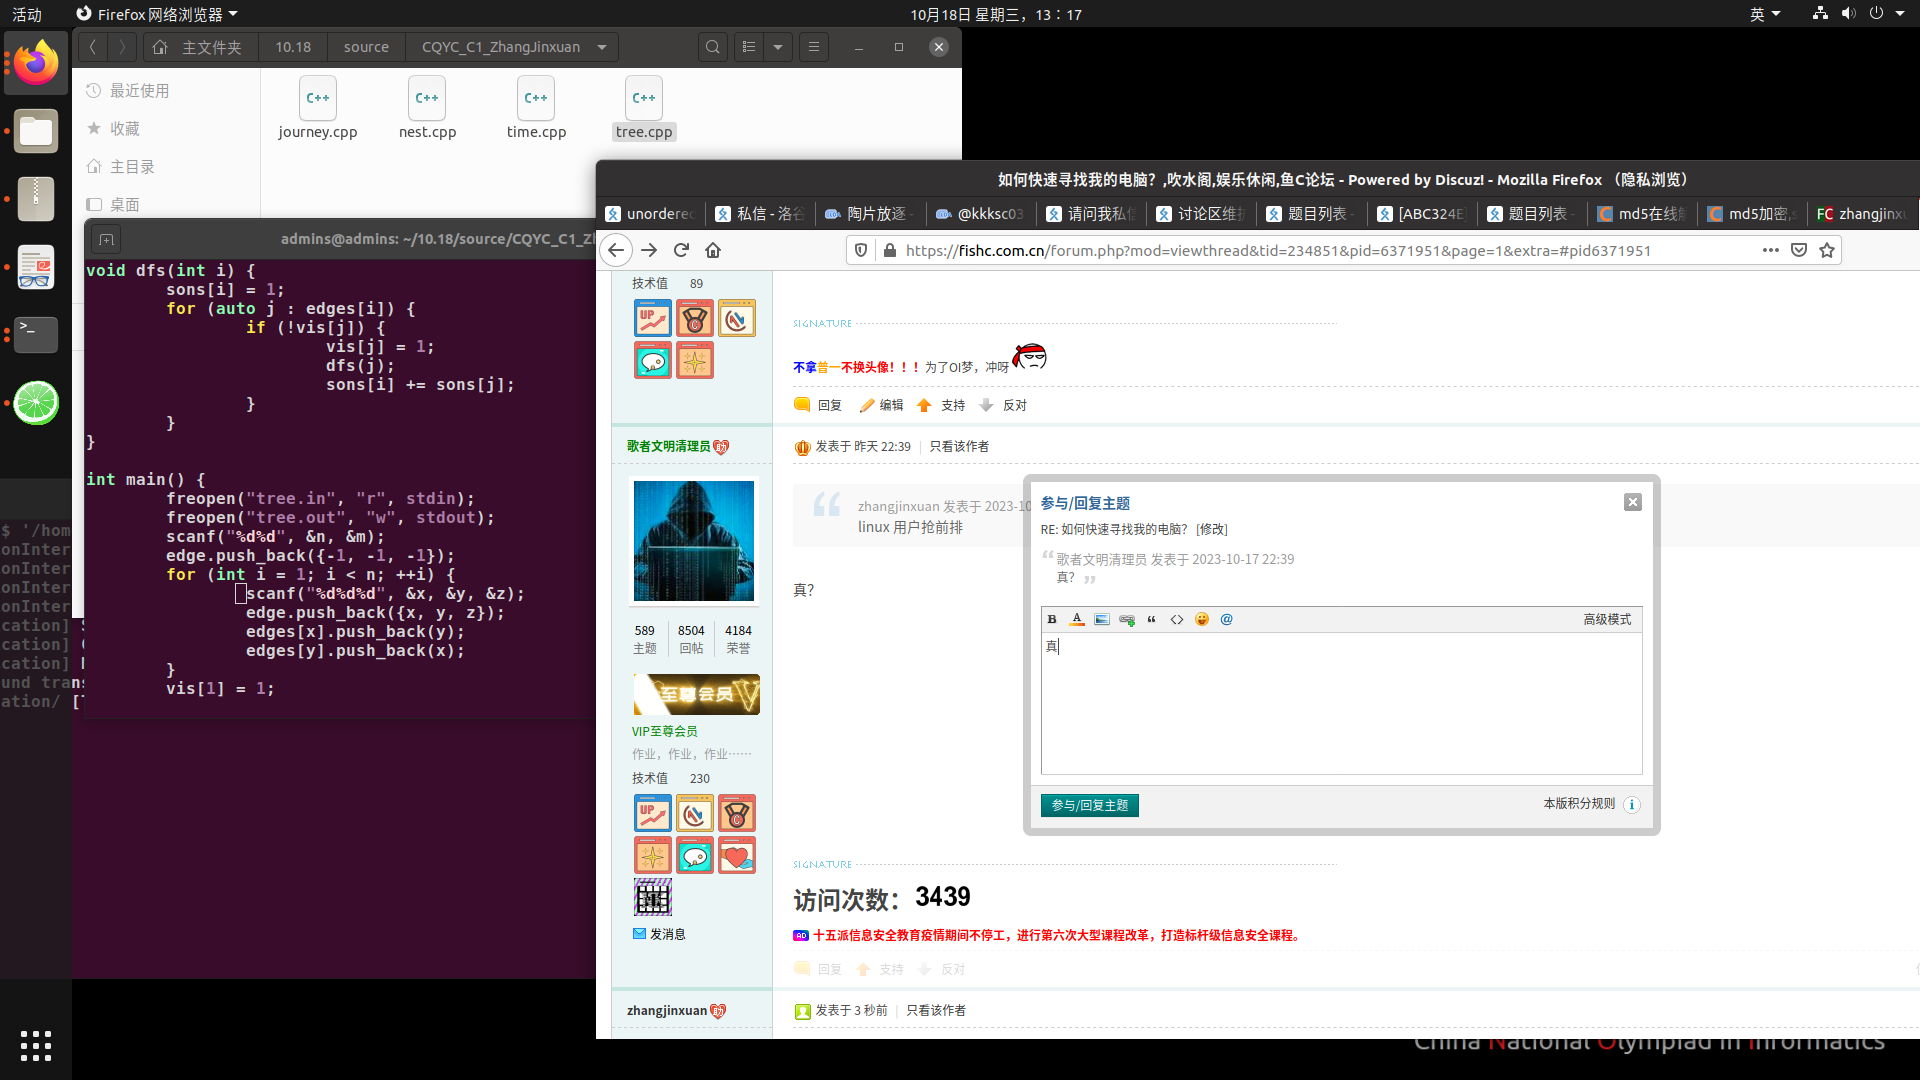Toggle list view in the file manager

[749, 47]
